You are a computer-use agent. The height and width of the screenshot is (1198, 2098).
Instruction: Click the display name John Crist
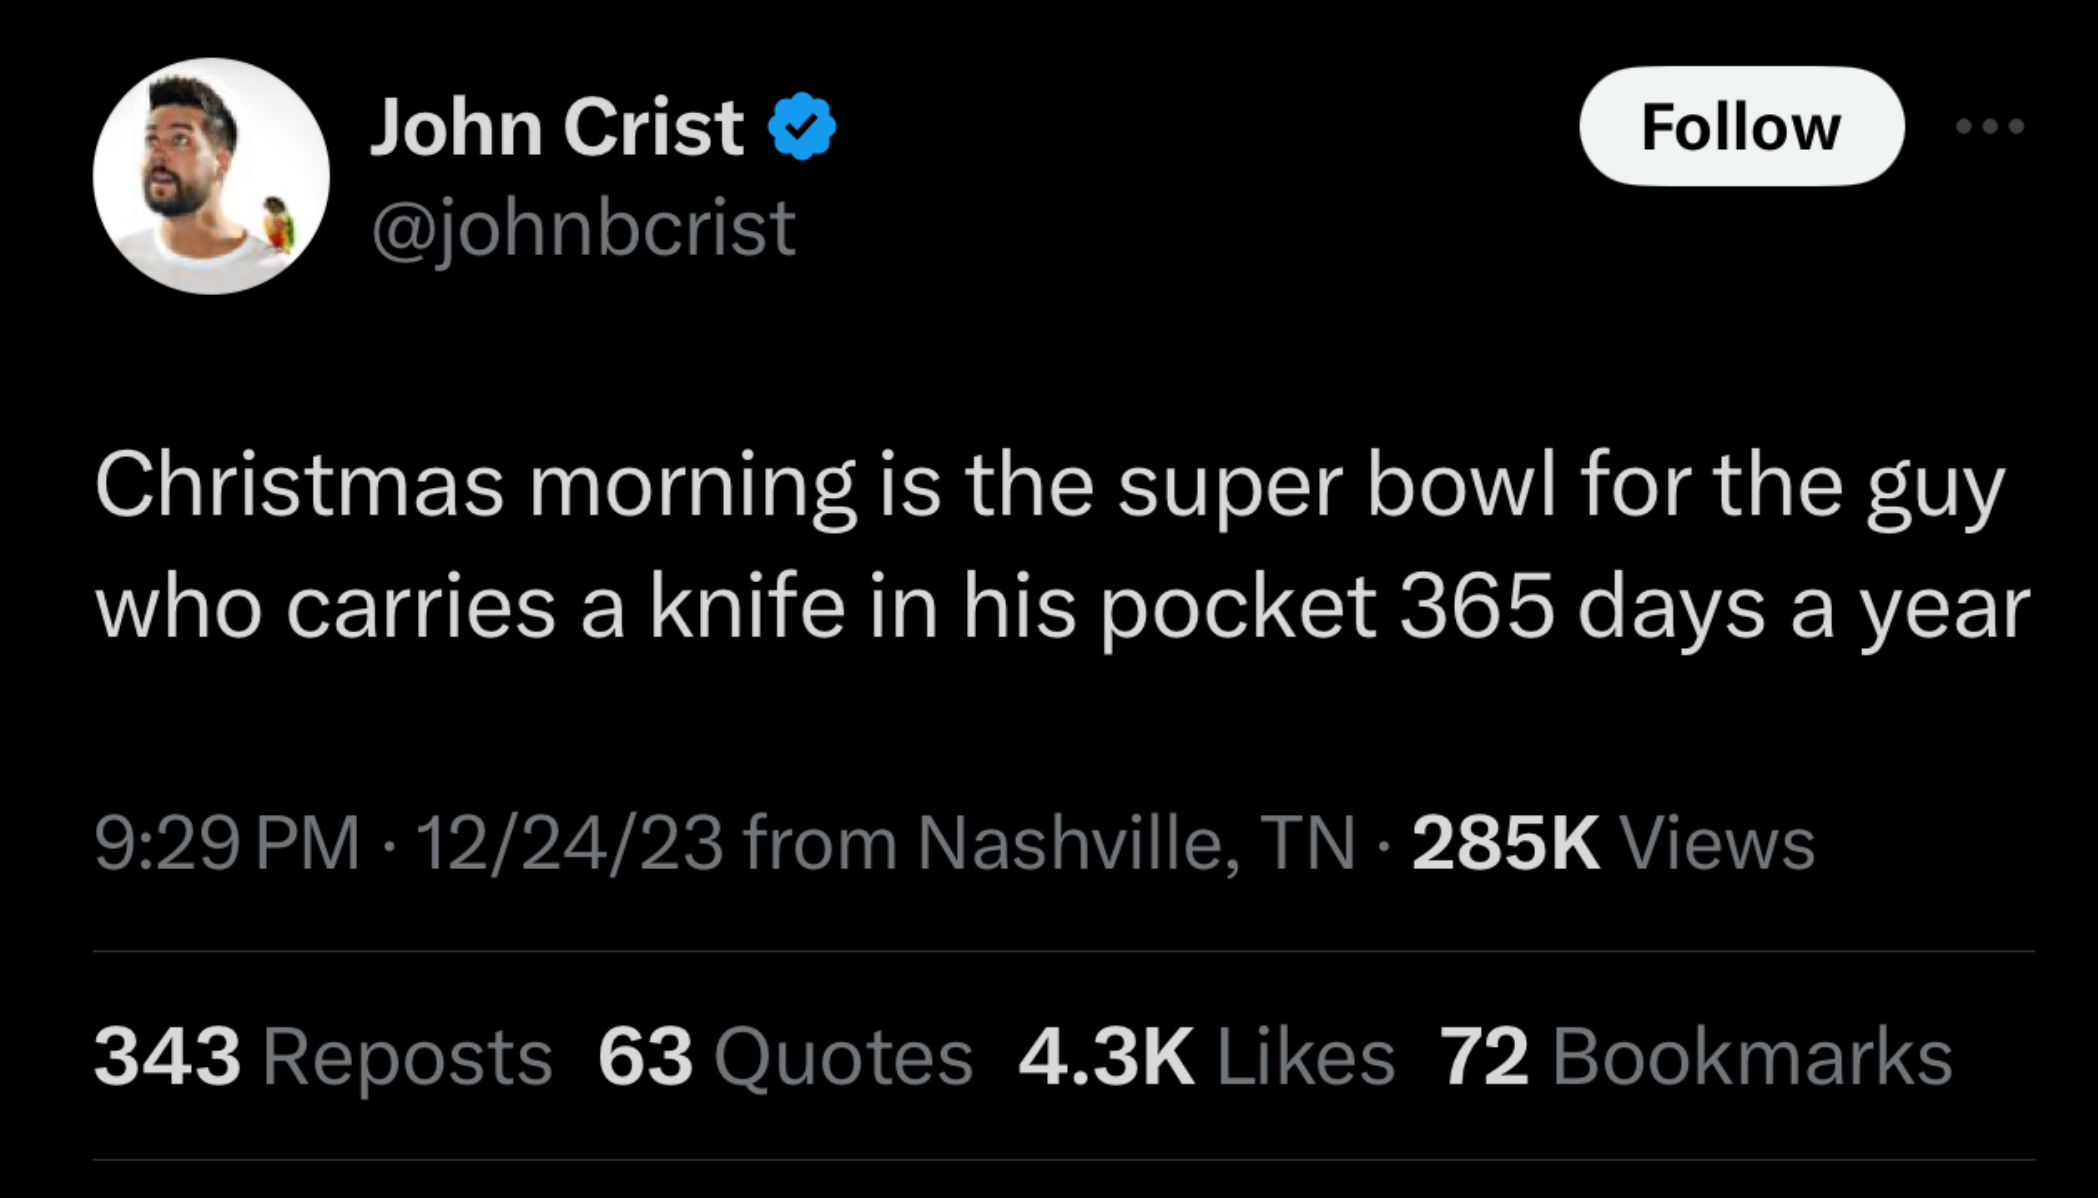[x=556, y=127]
